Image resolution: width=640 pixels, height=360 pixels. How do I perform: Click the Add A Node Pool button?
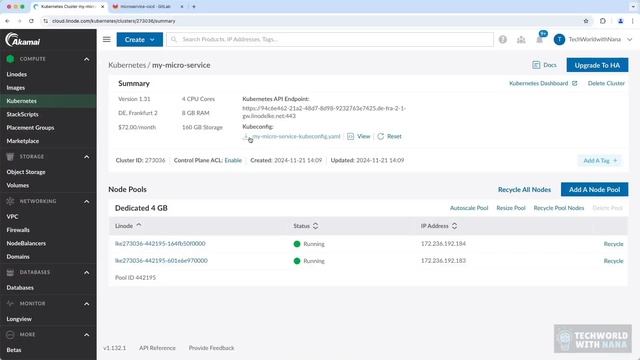594,189
